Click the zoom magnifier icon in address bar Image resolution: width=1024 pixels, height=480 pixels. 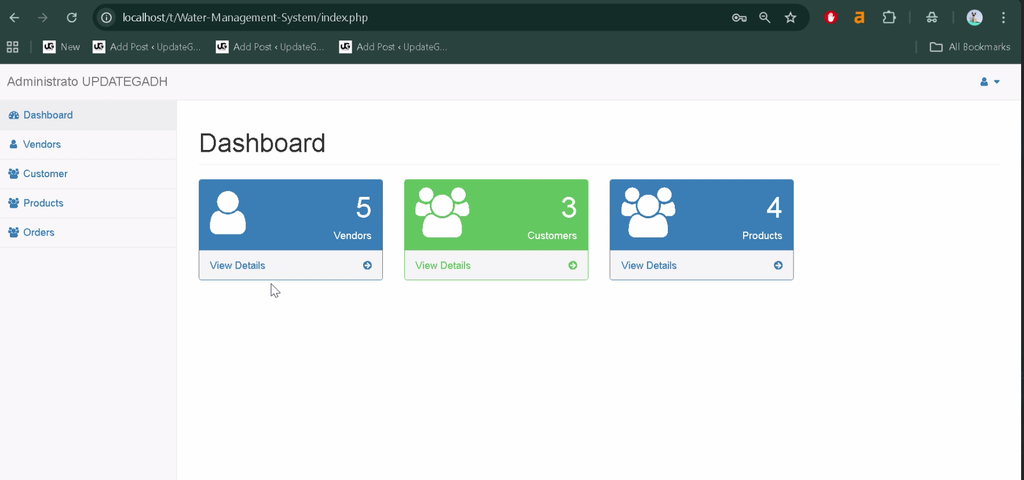click(765, 18)
